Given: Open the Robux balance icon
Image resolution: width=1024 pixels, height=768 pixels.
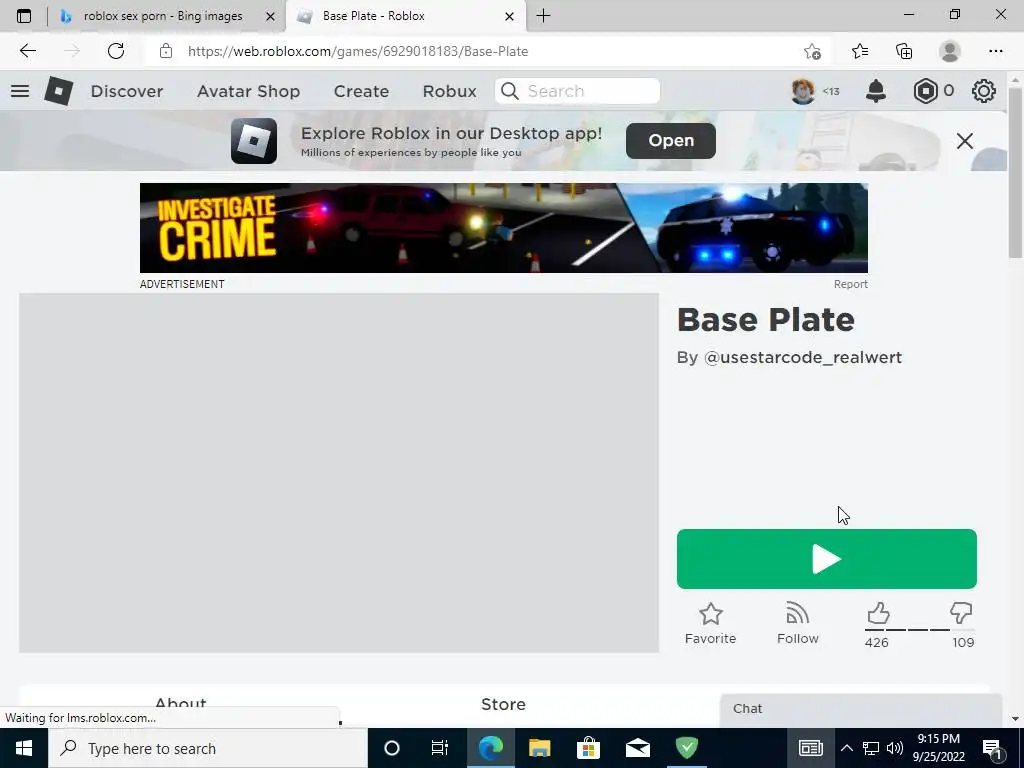Looking at the screenshot, I should pyautogui.click(x=925, y=91).
